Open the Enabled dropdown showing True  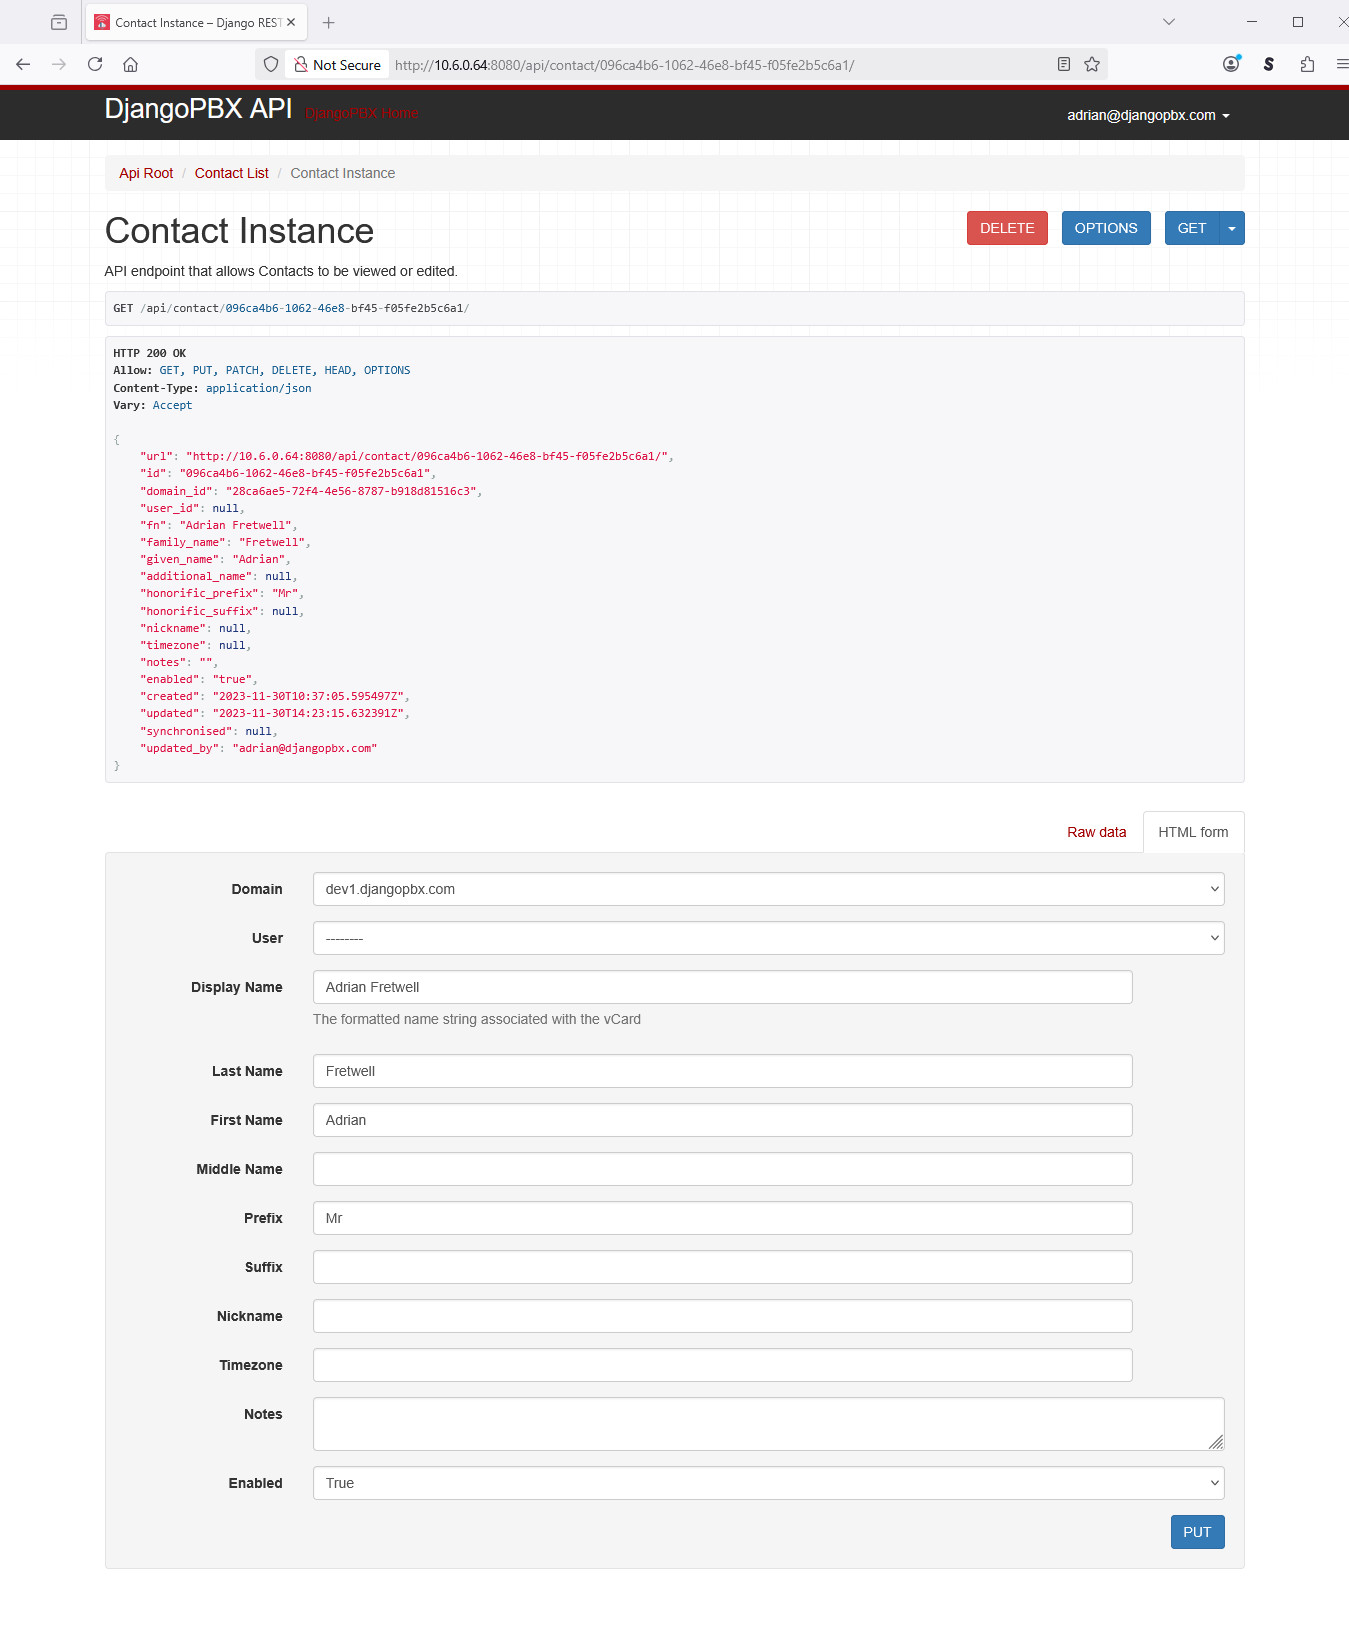(768, 1483)
